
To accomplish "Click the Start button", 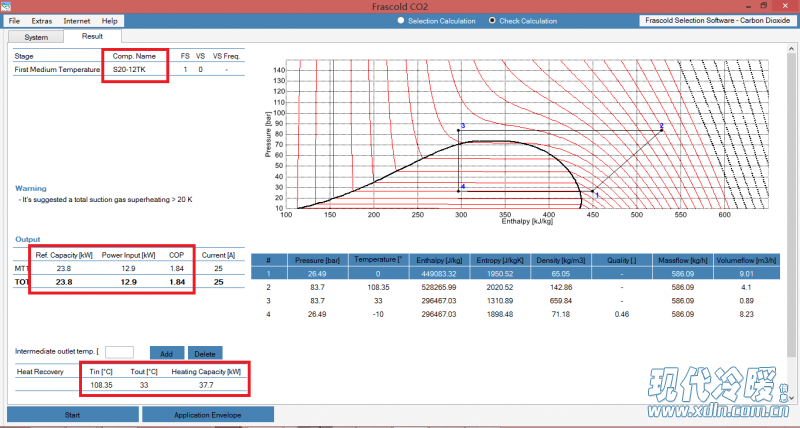I will click(x=72, y=415).
